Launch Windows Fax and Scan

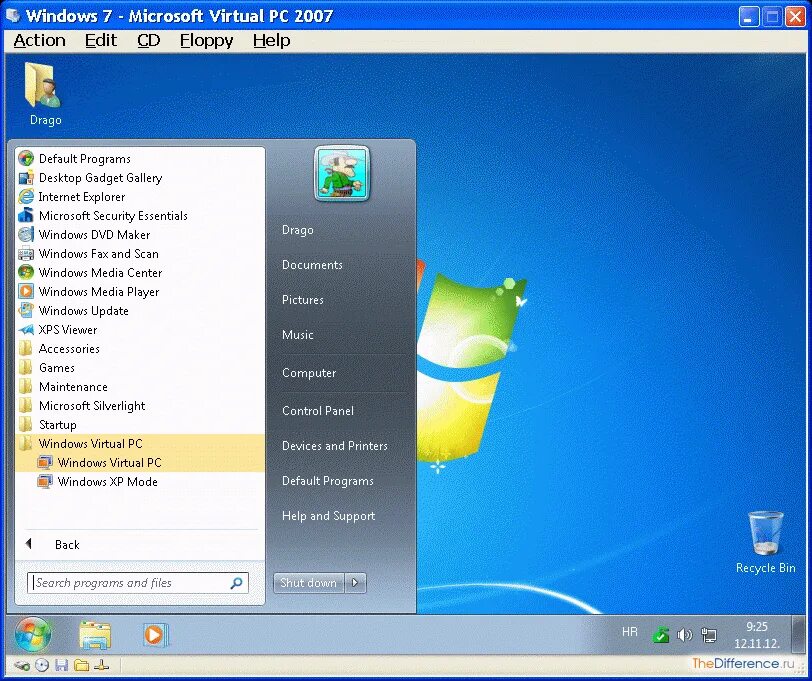click(x=140, y=254)
